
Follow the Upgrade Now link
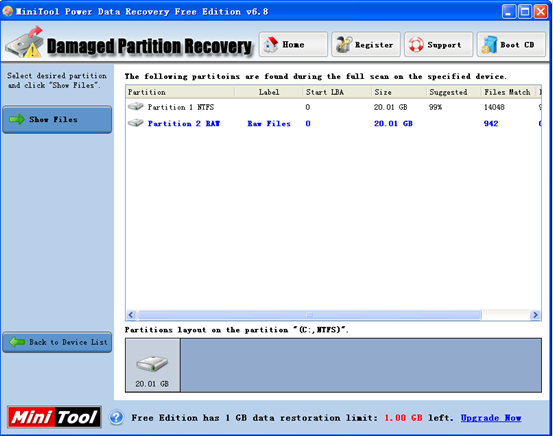coord(491,418)
